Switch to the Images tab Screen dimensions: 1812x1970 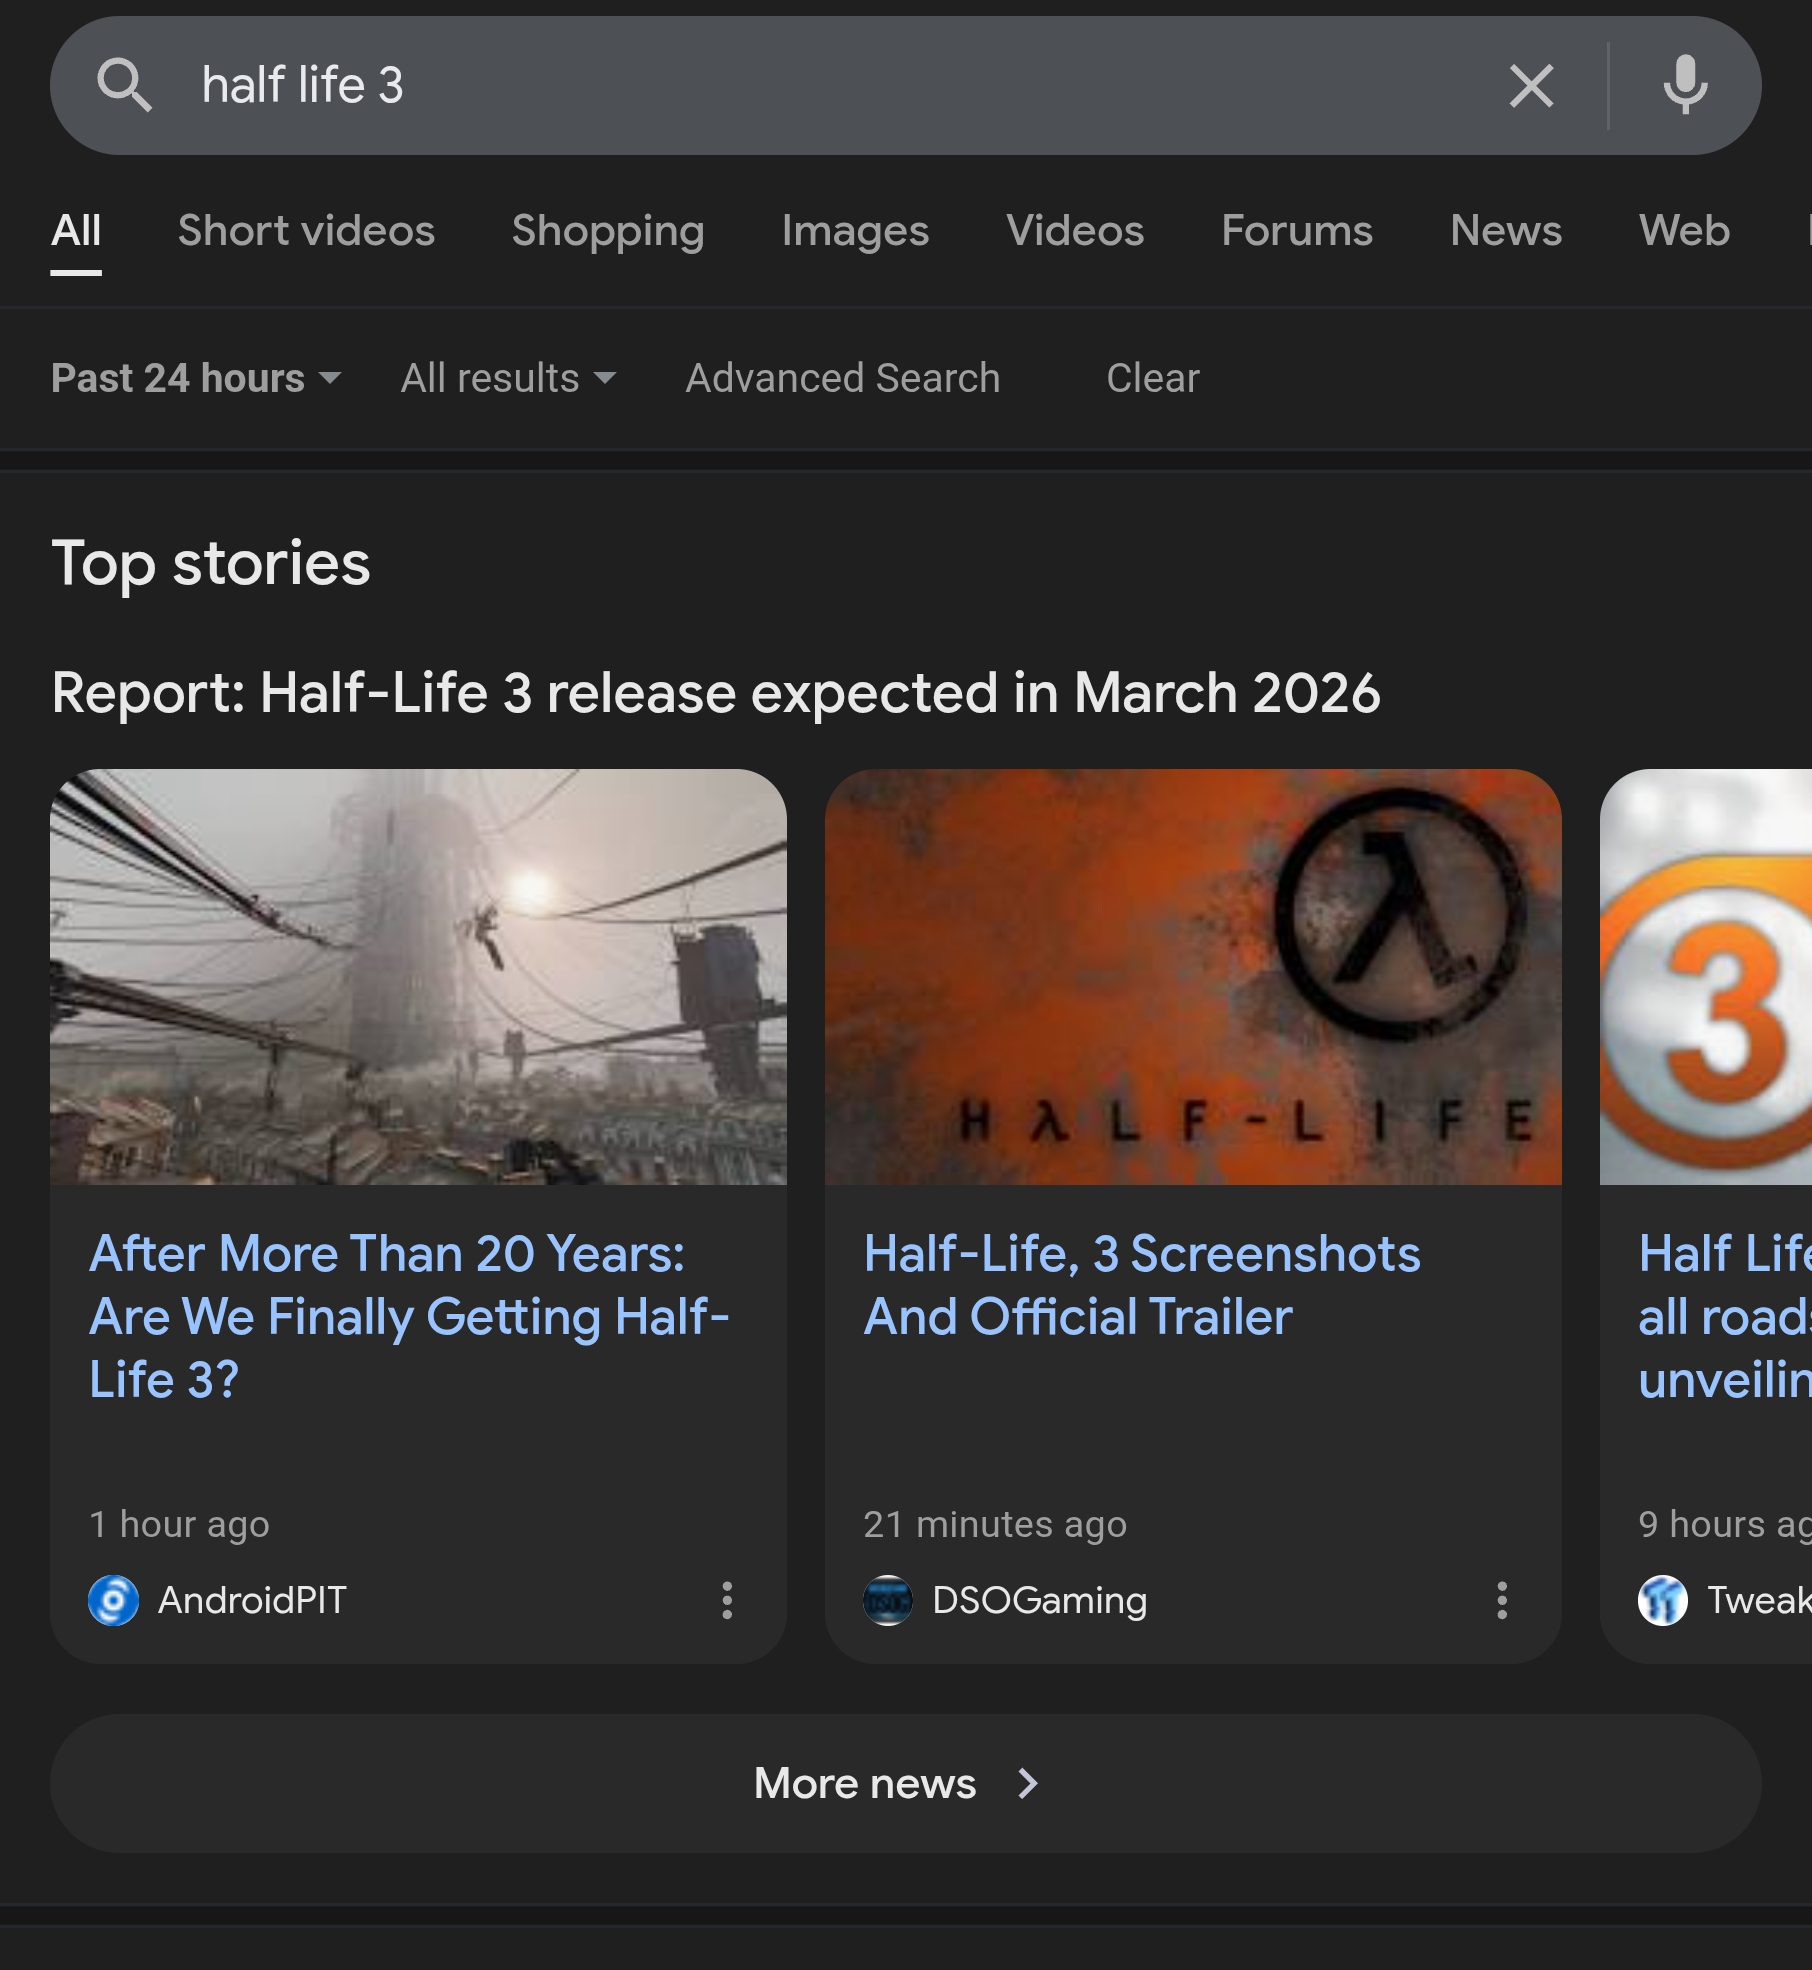click(x=855, y=231)
